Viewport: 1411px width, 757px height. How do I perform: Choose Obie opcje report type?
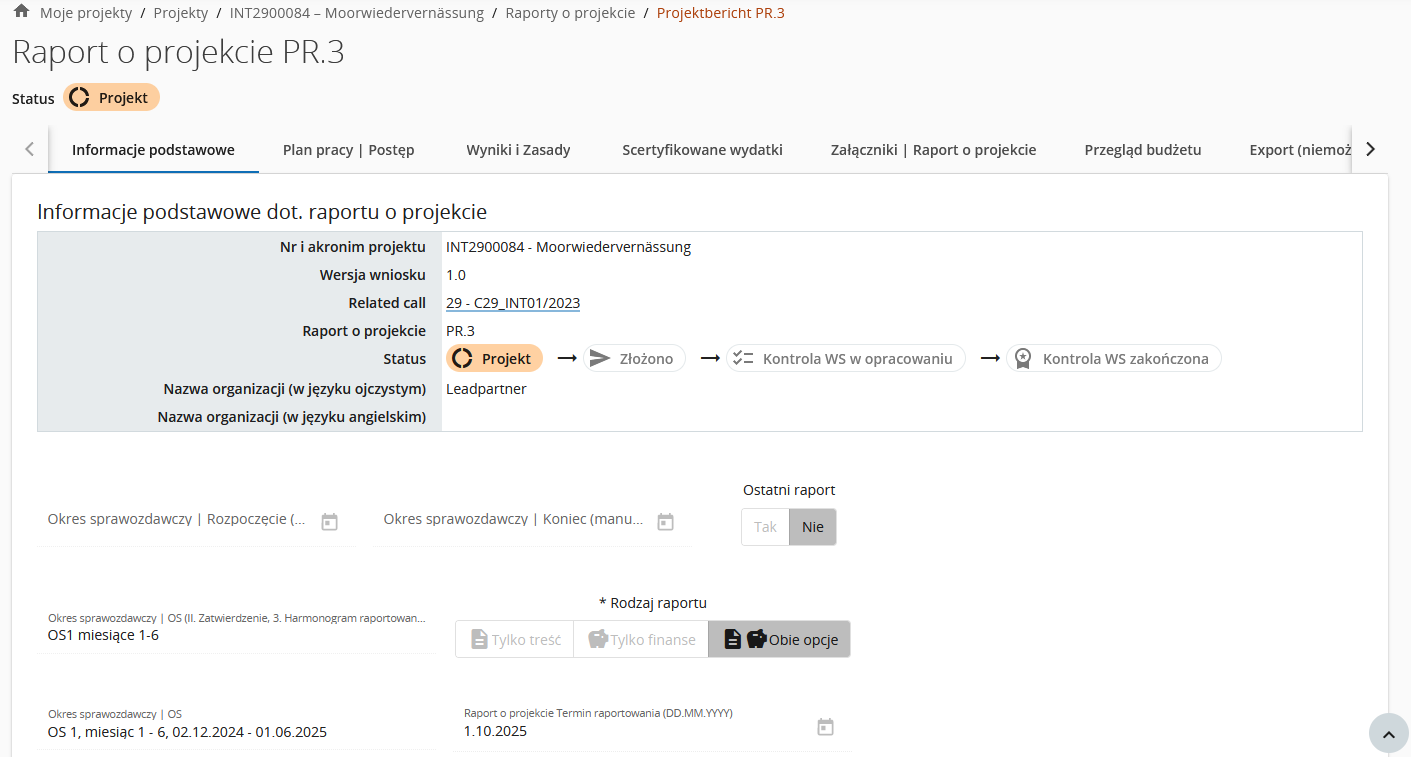point(779,639)
